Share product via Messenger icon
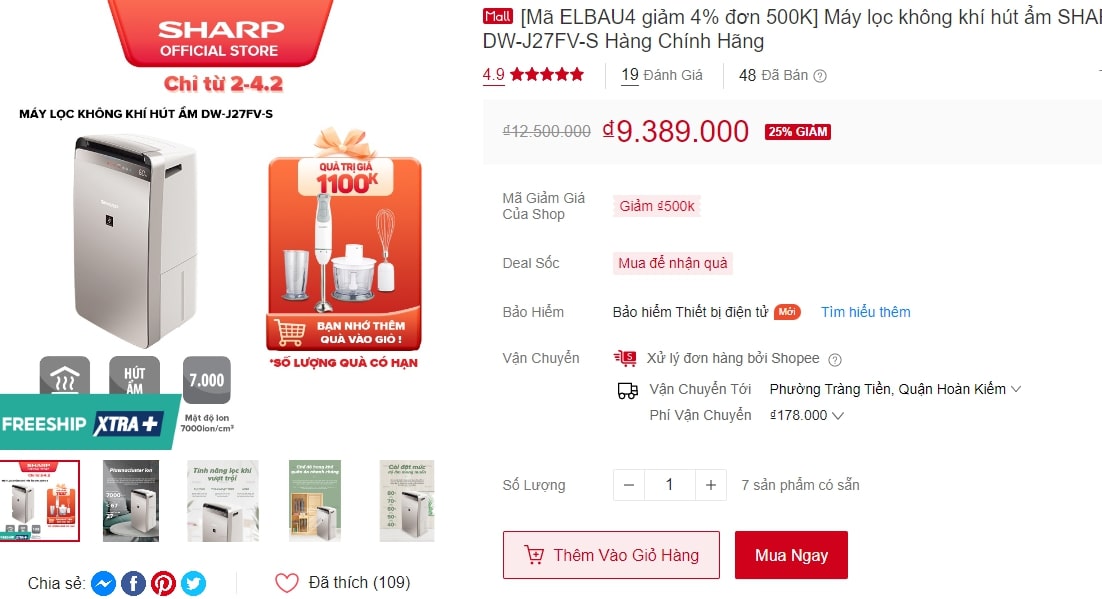The image size is (1102, 599). click(103, 584)
